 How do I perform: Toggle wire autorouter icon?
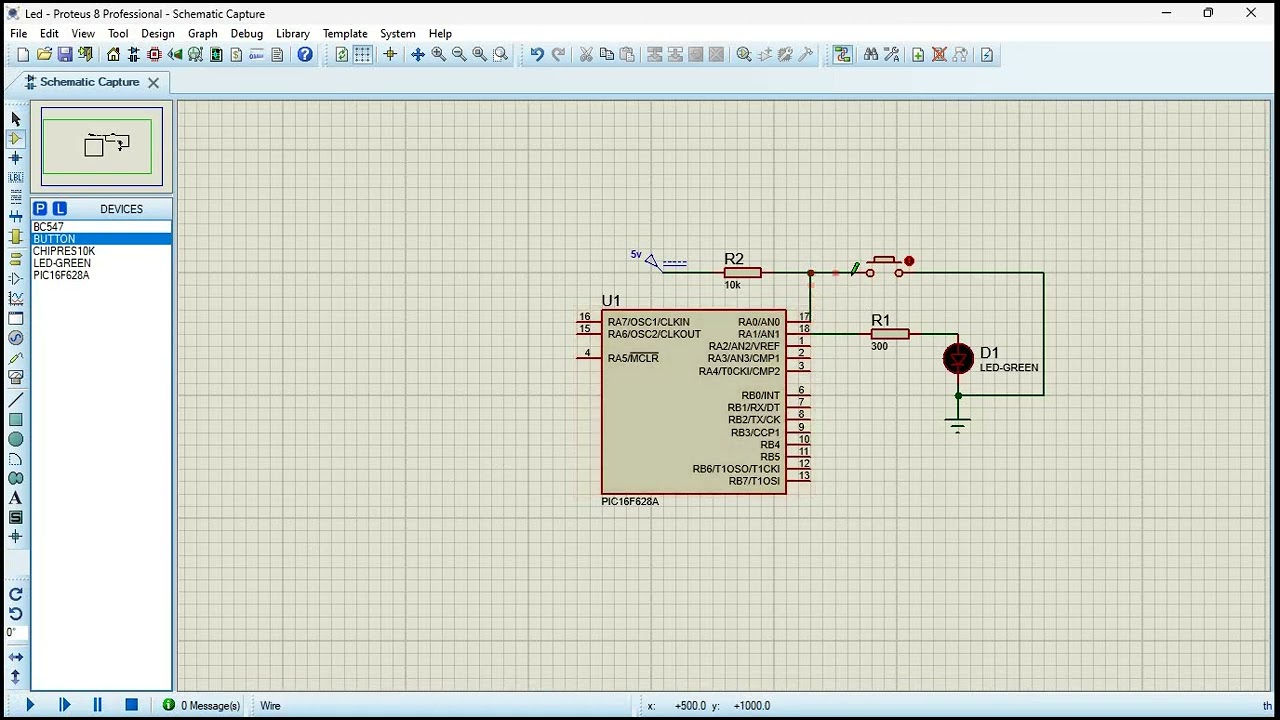tap(842, 55)
